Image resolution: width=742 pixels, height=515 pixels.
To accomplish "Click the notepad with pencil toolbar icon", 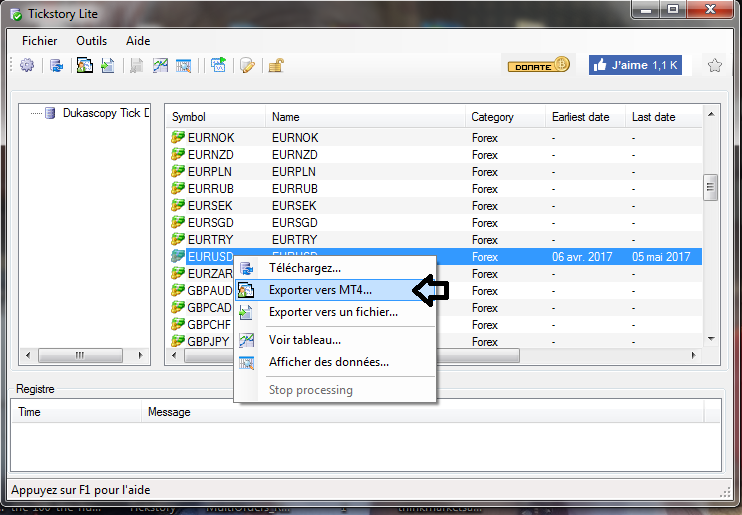I will pyautogui.click(x=247, y=66).
